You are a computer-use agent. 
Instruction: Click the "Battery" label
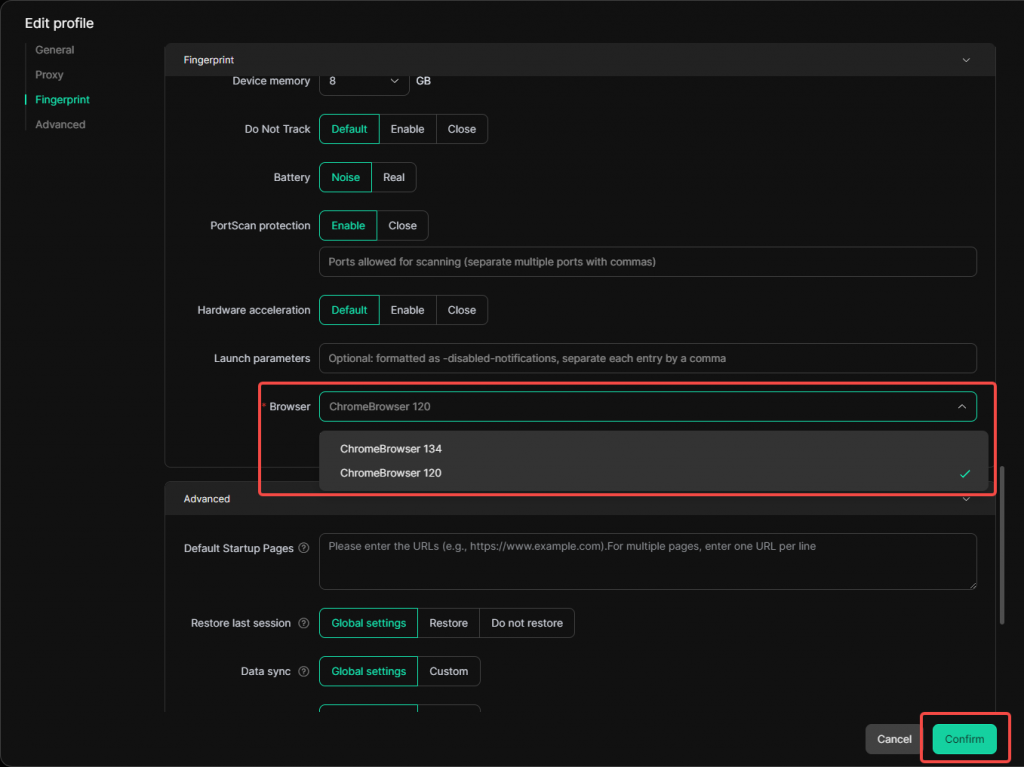pyautogui.click(x=292, y=178)
